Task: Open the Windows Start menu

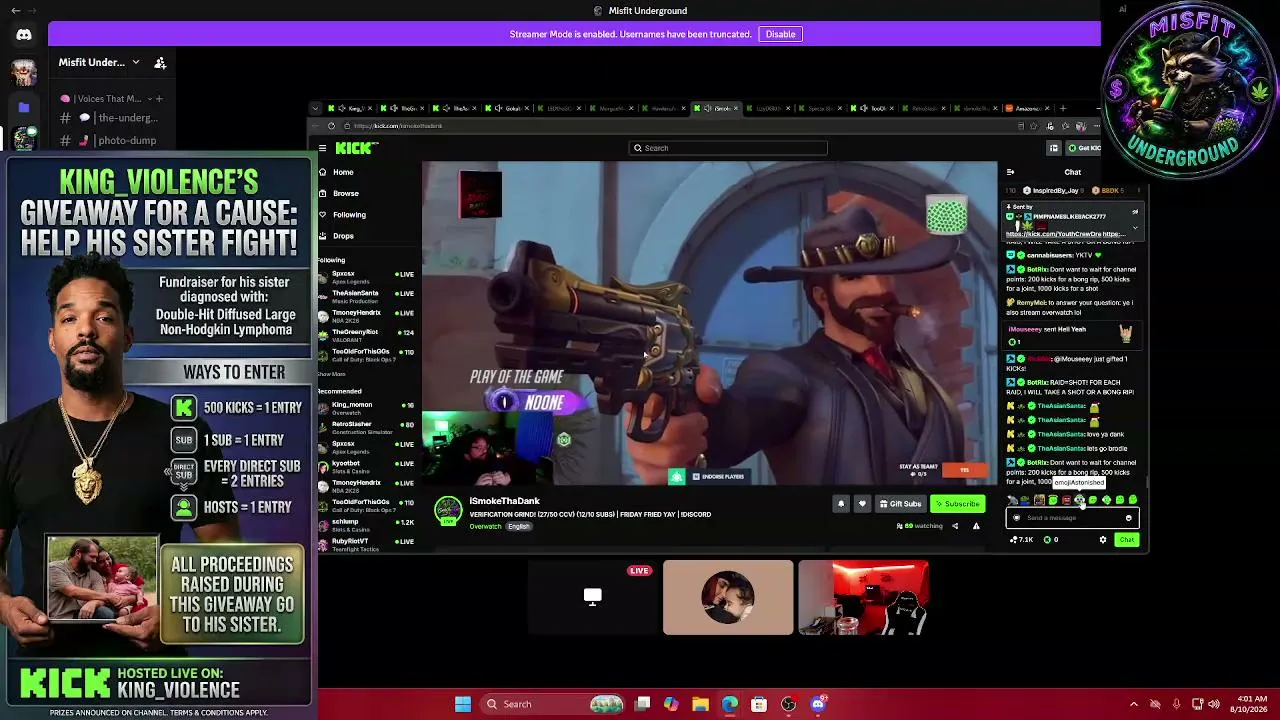Action: tap(463, 704)
